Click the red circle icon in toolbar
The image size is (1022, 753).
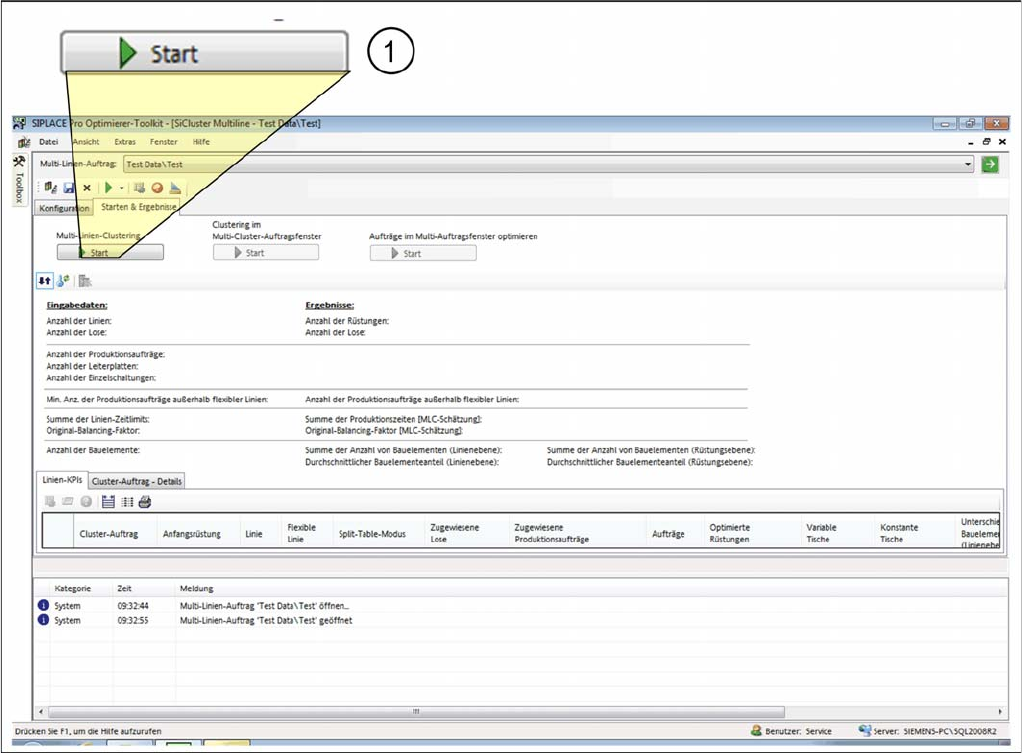157,187
